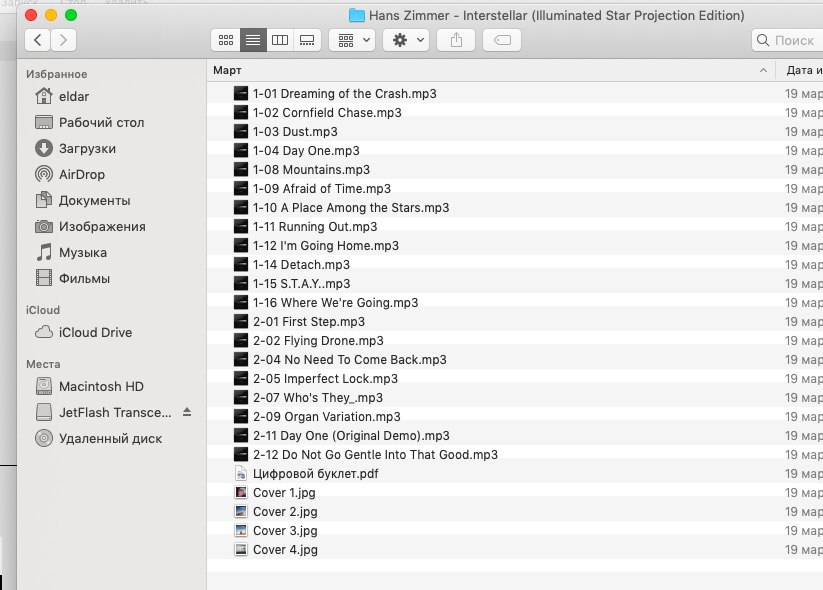
Task: Click folder proxy icon in window title
Action: click(356, 15)
